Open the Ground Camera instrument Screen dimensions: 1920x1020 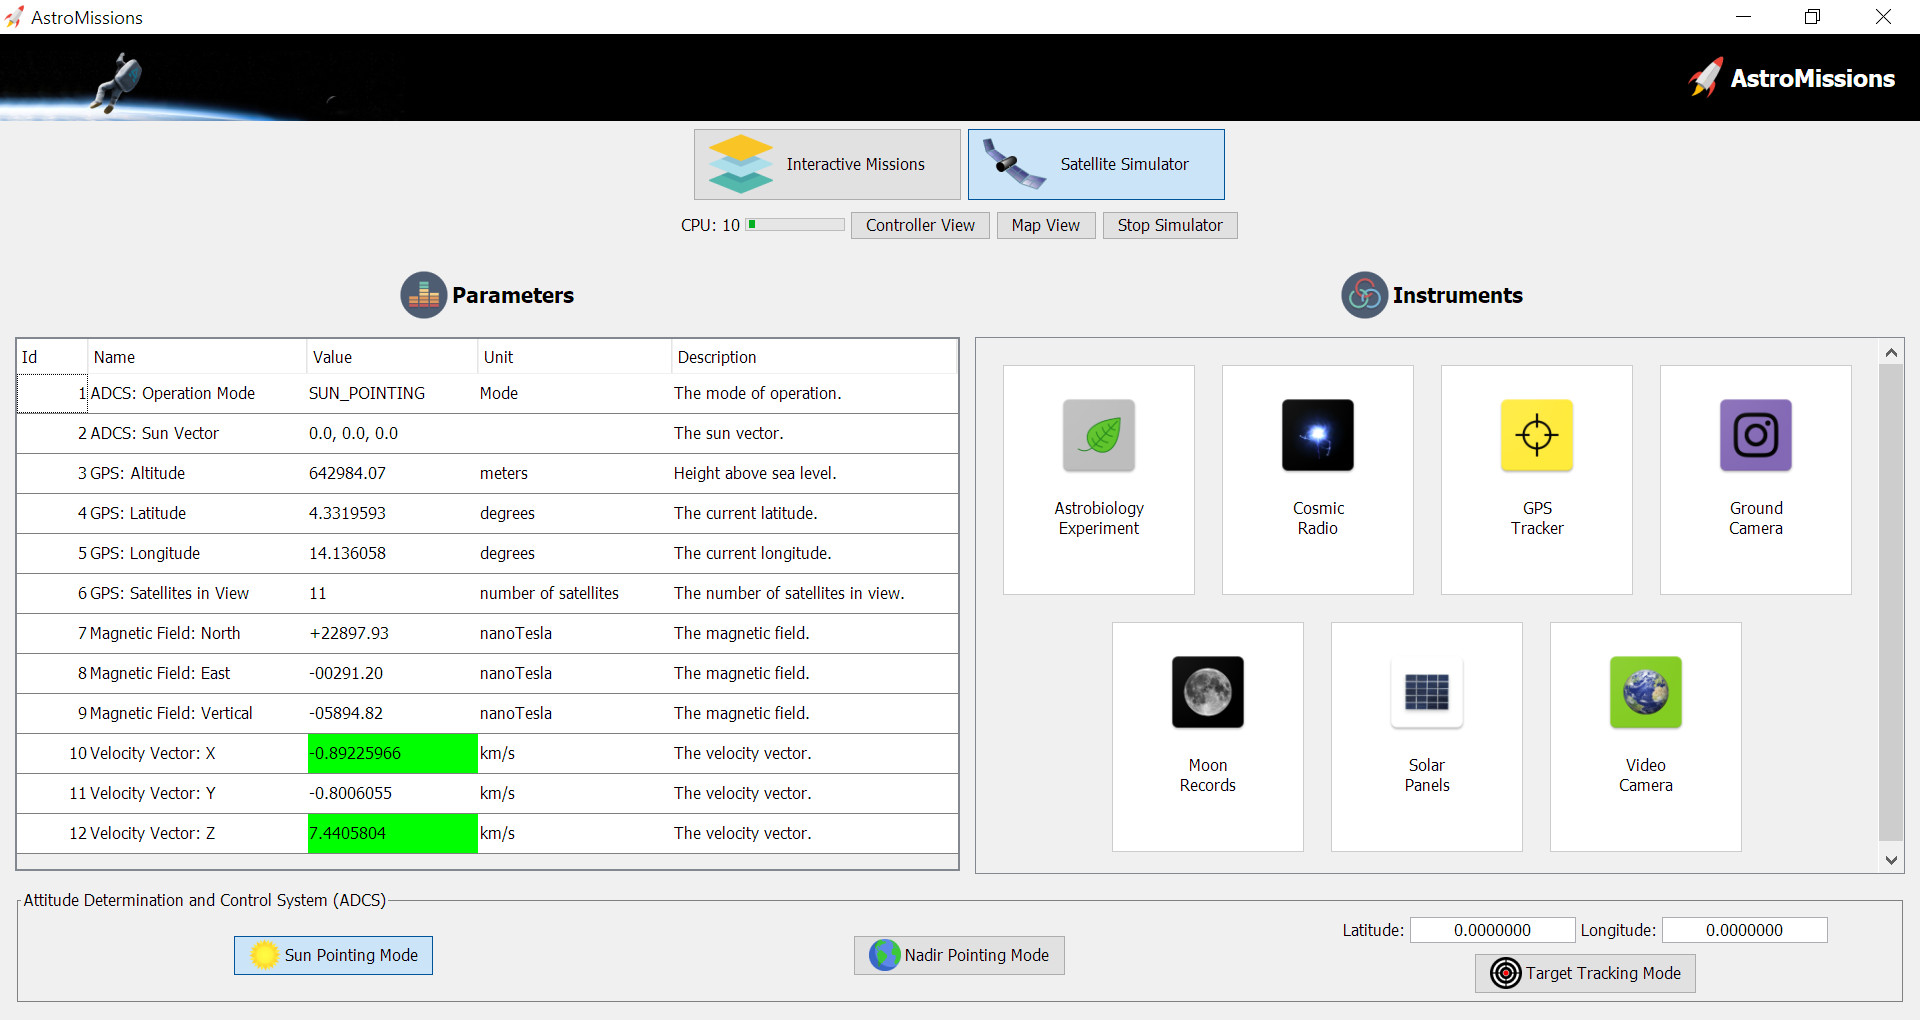[x=1755, y=479]
